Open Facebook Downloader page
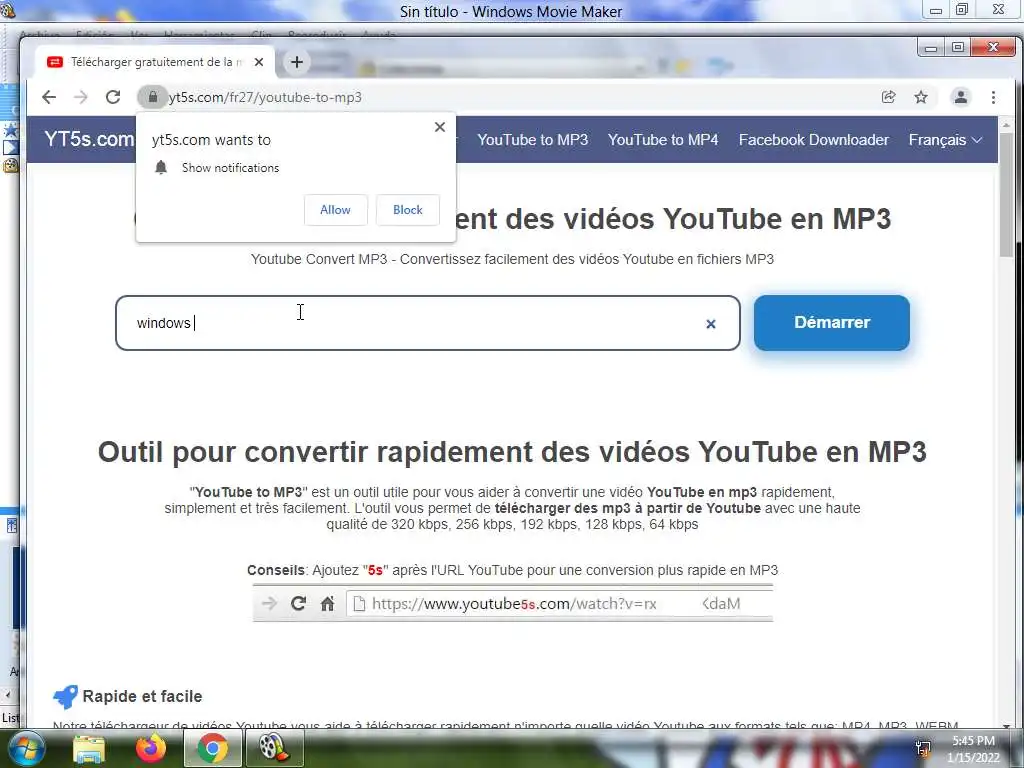This screenshot has width=1024, height=768. (814, 140)
